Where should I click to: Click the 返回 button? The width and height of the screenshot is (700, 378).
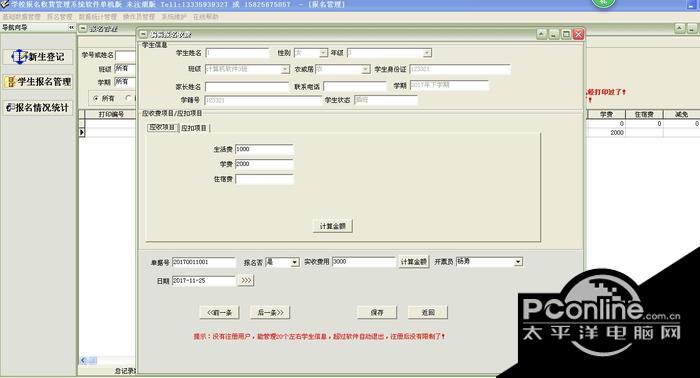coord(428,312)
